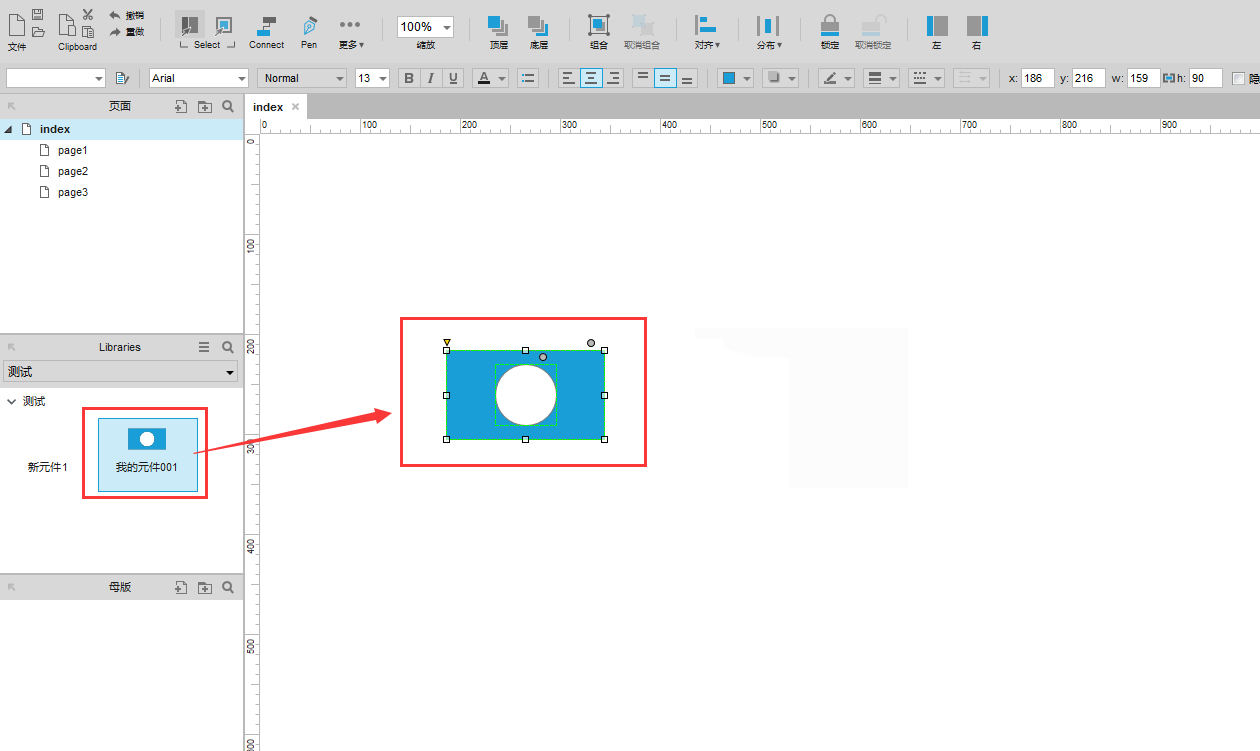Collapse the 测试 library group
Image resolution: width=1260 pixels, height=751 pixels.
tap(11, 401)
